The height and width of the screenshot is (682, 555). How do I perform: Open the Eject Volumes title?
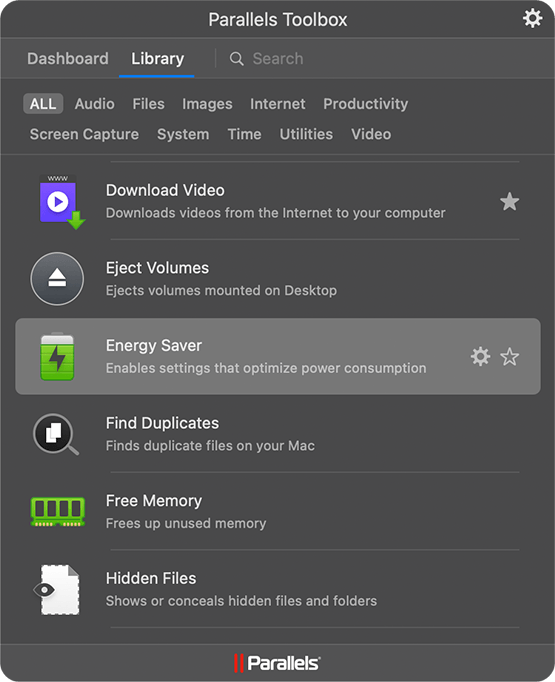coord(157,268)
